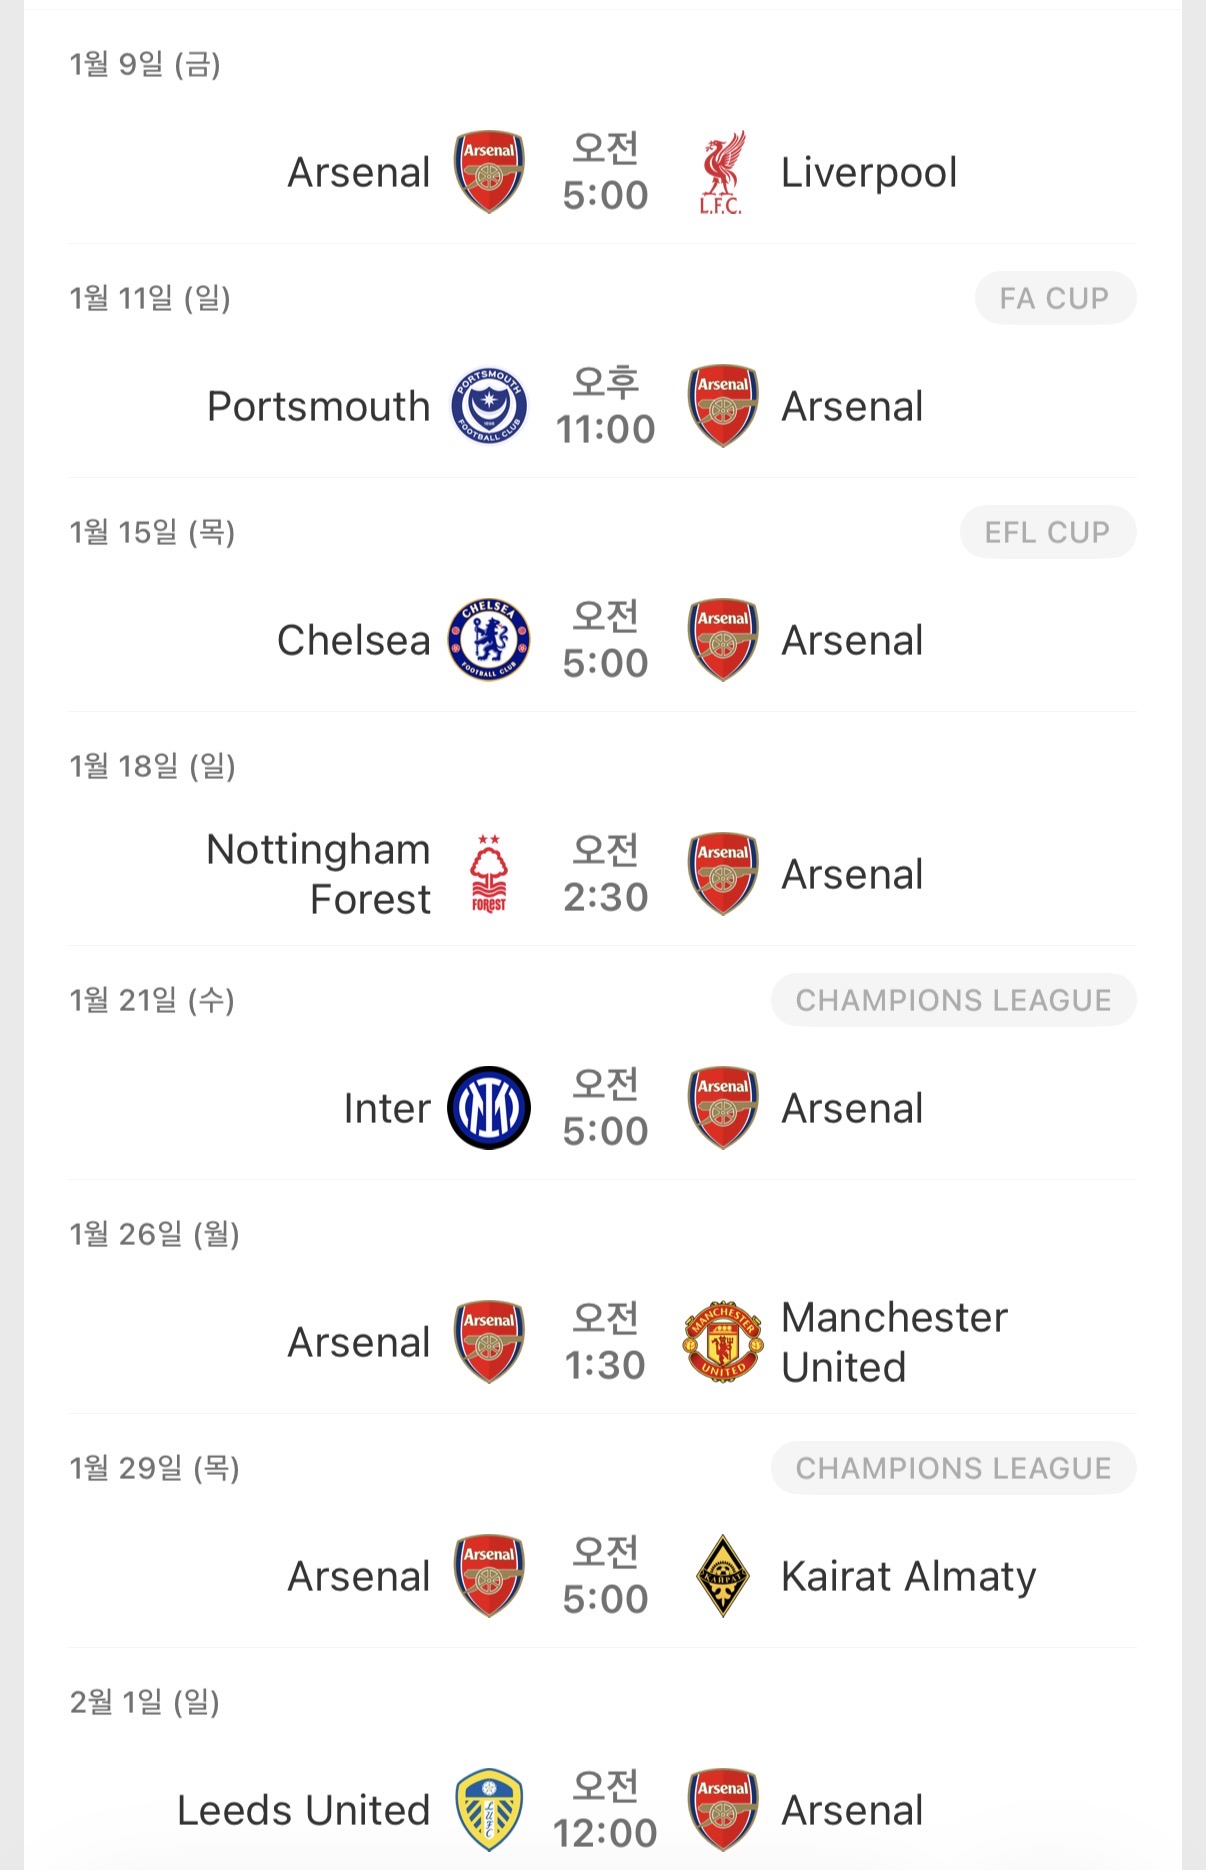Open the Leeds United team link
Screen dimensions: 1206x1870
point(304,1810)
